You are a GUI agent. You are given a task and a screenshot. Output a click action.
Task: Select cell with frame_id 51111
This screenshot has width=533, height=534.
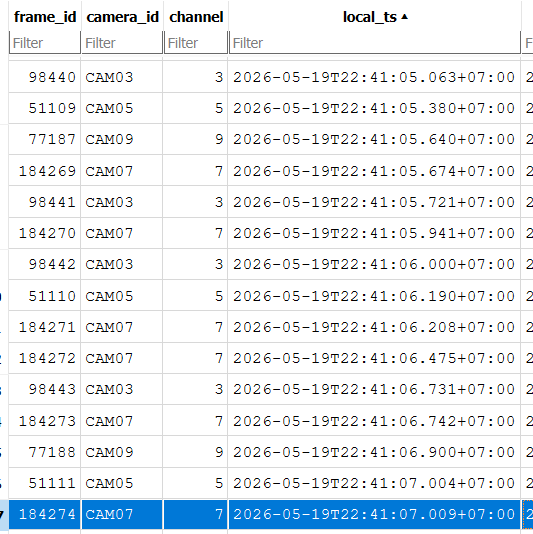[x=45, y=483]
